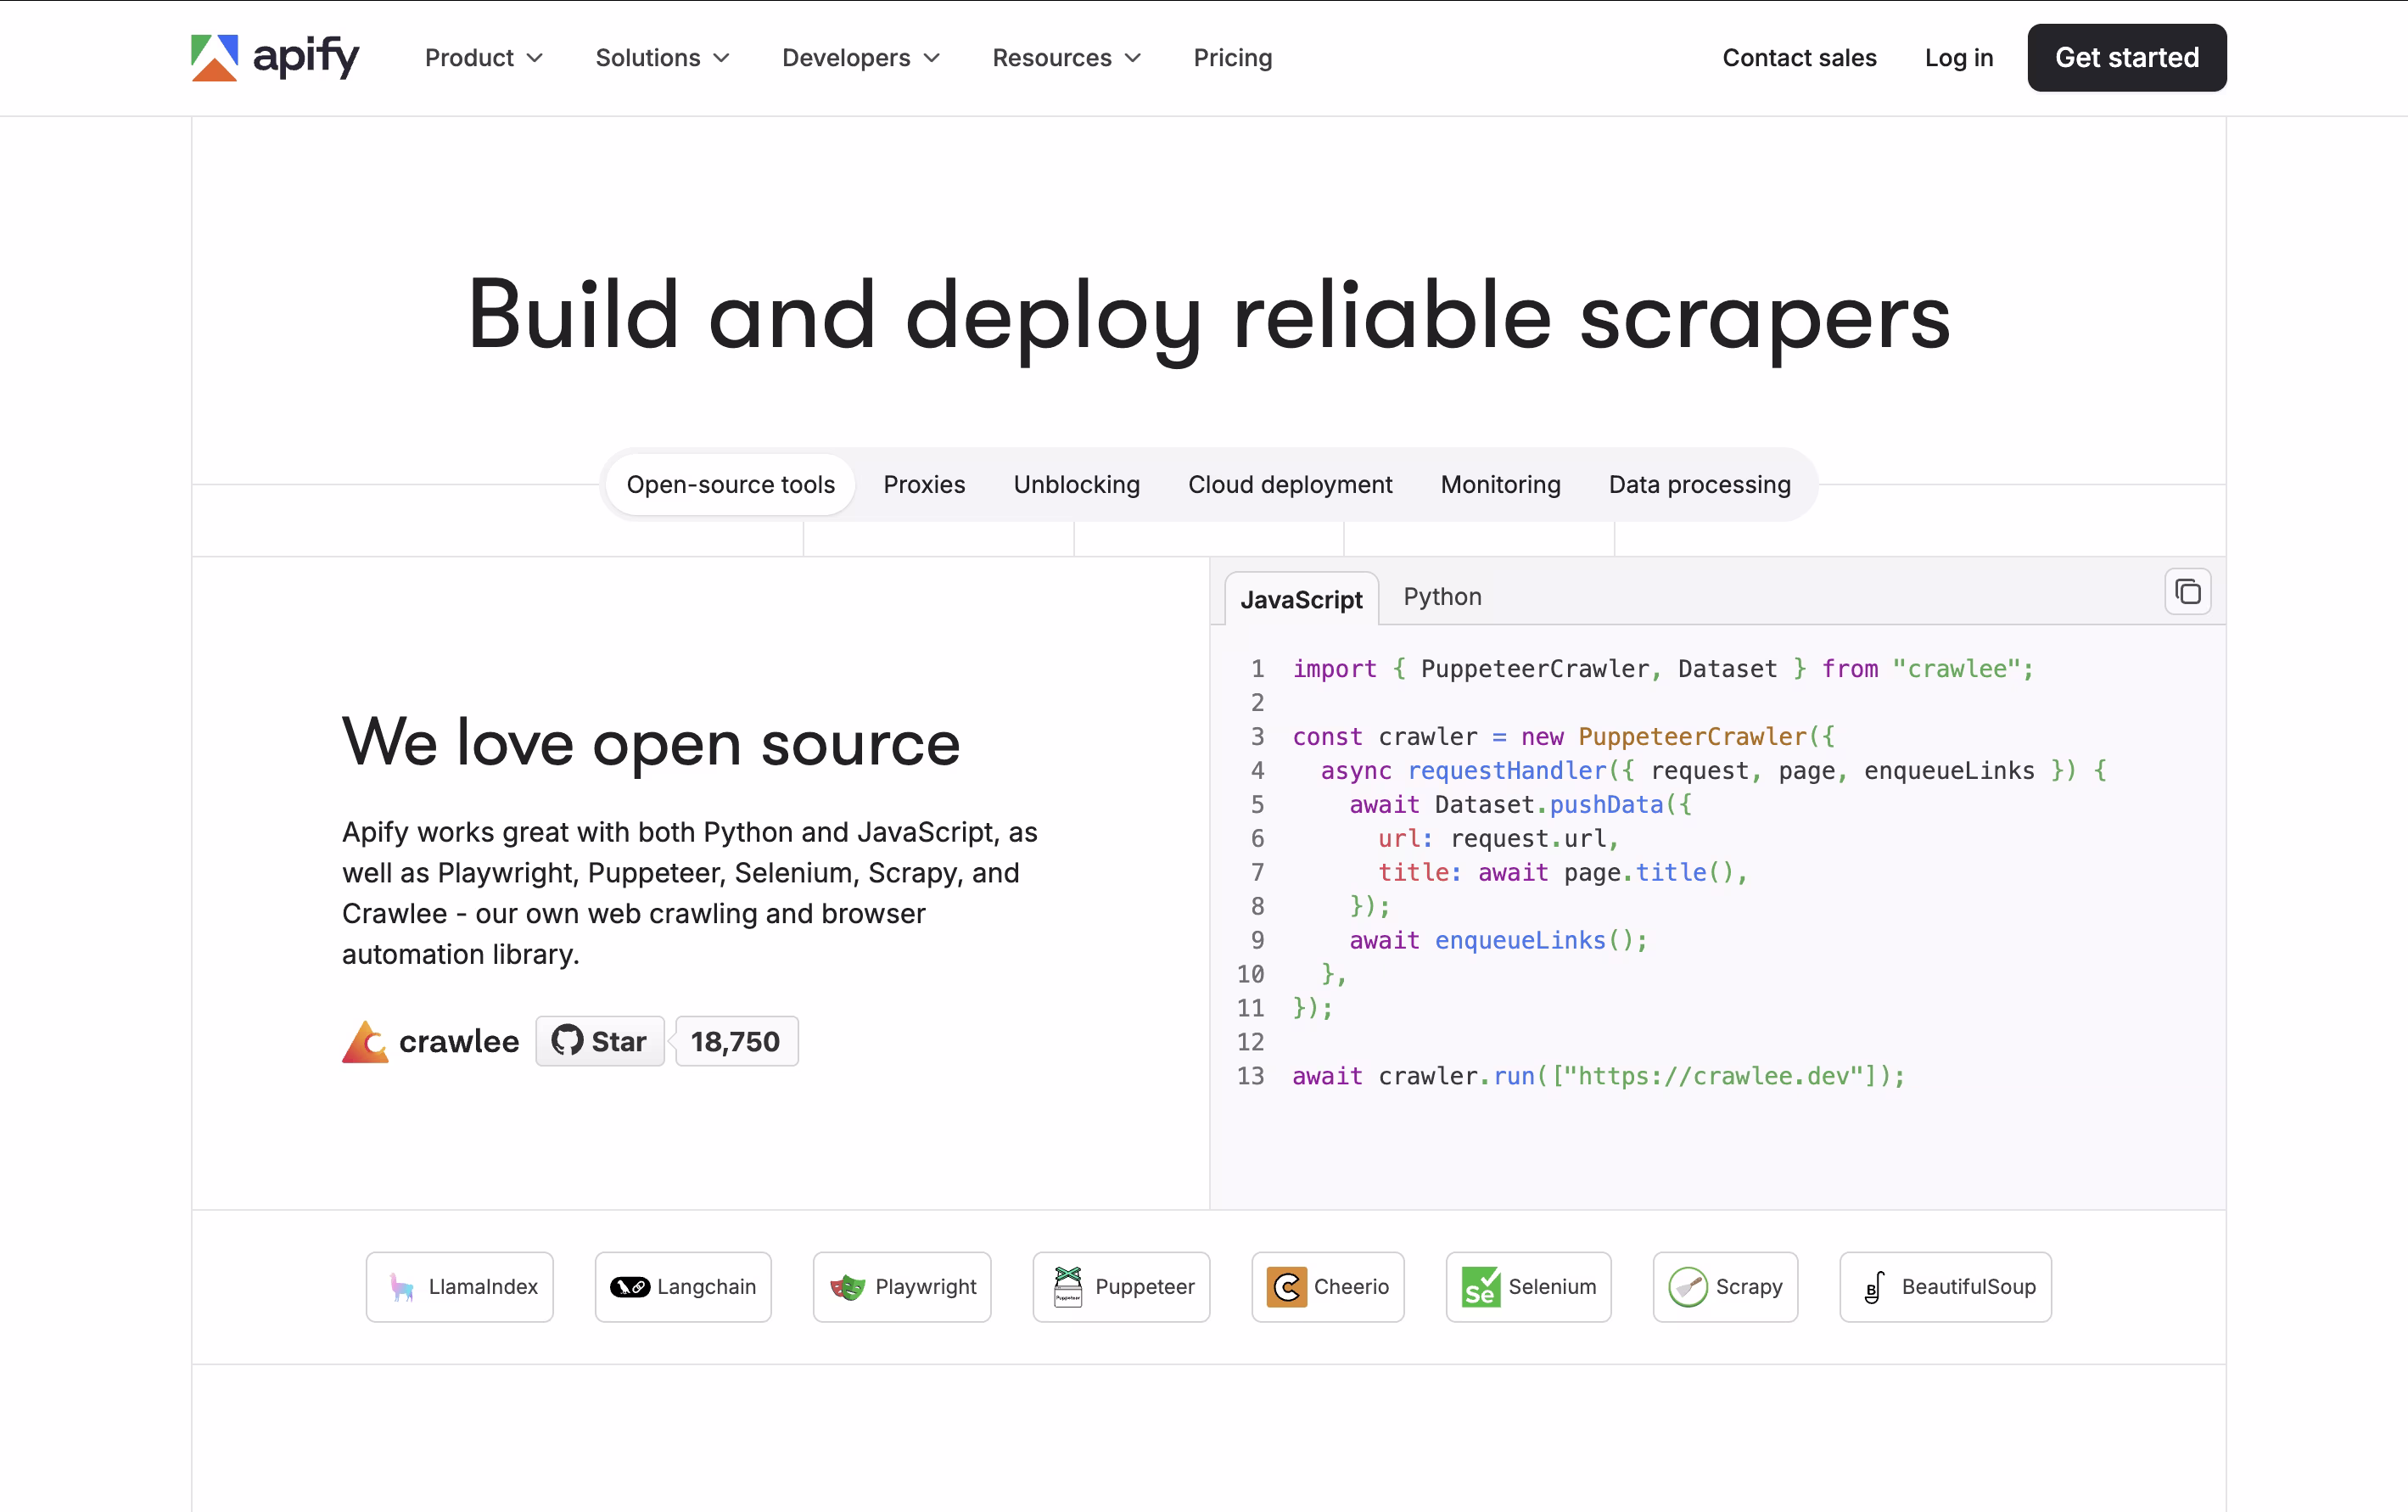Expand the Product menu chevron
2408x1512 pixels.
coord(535,58)
